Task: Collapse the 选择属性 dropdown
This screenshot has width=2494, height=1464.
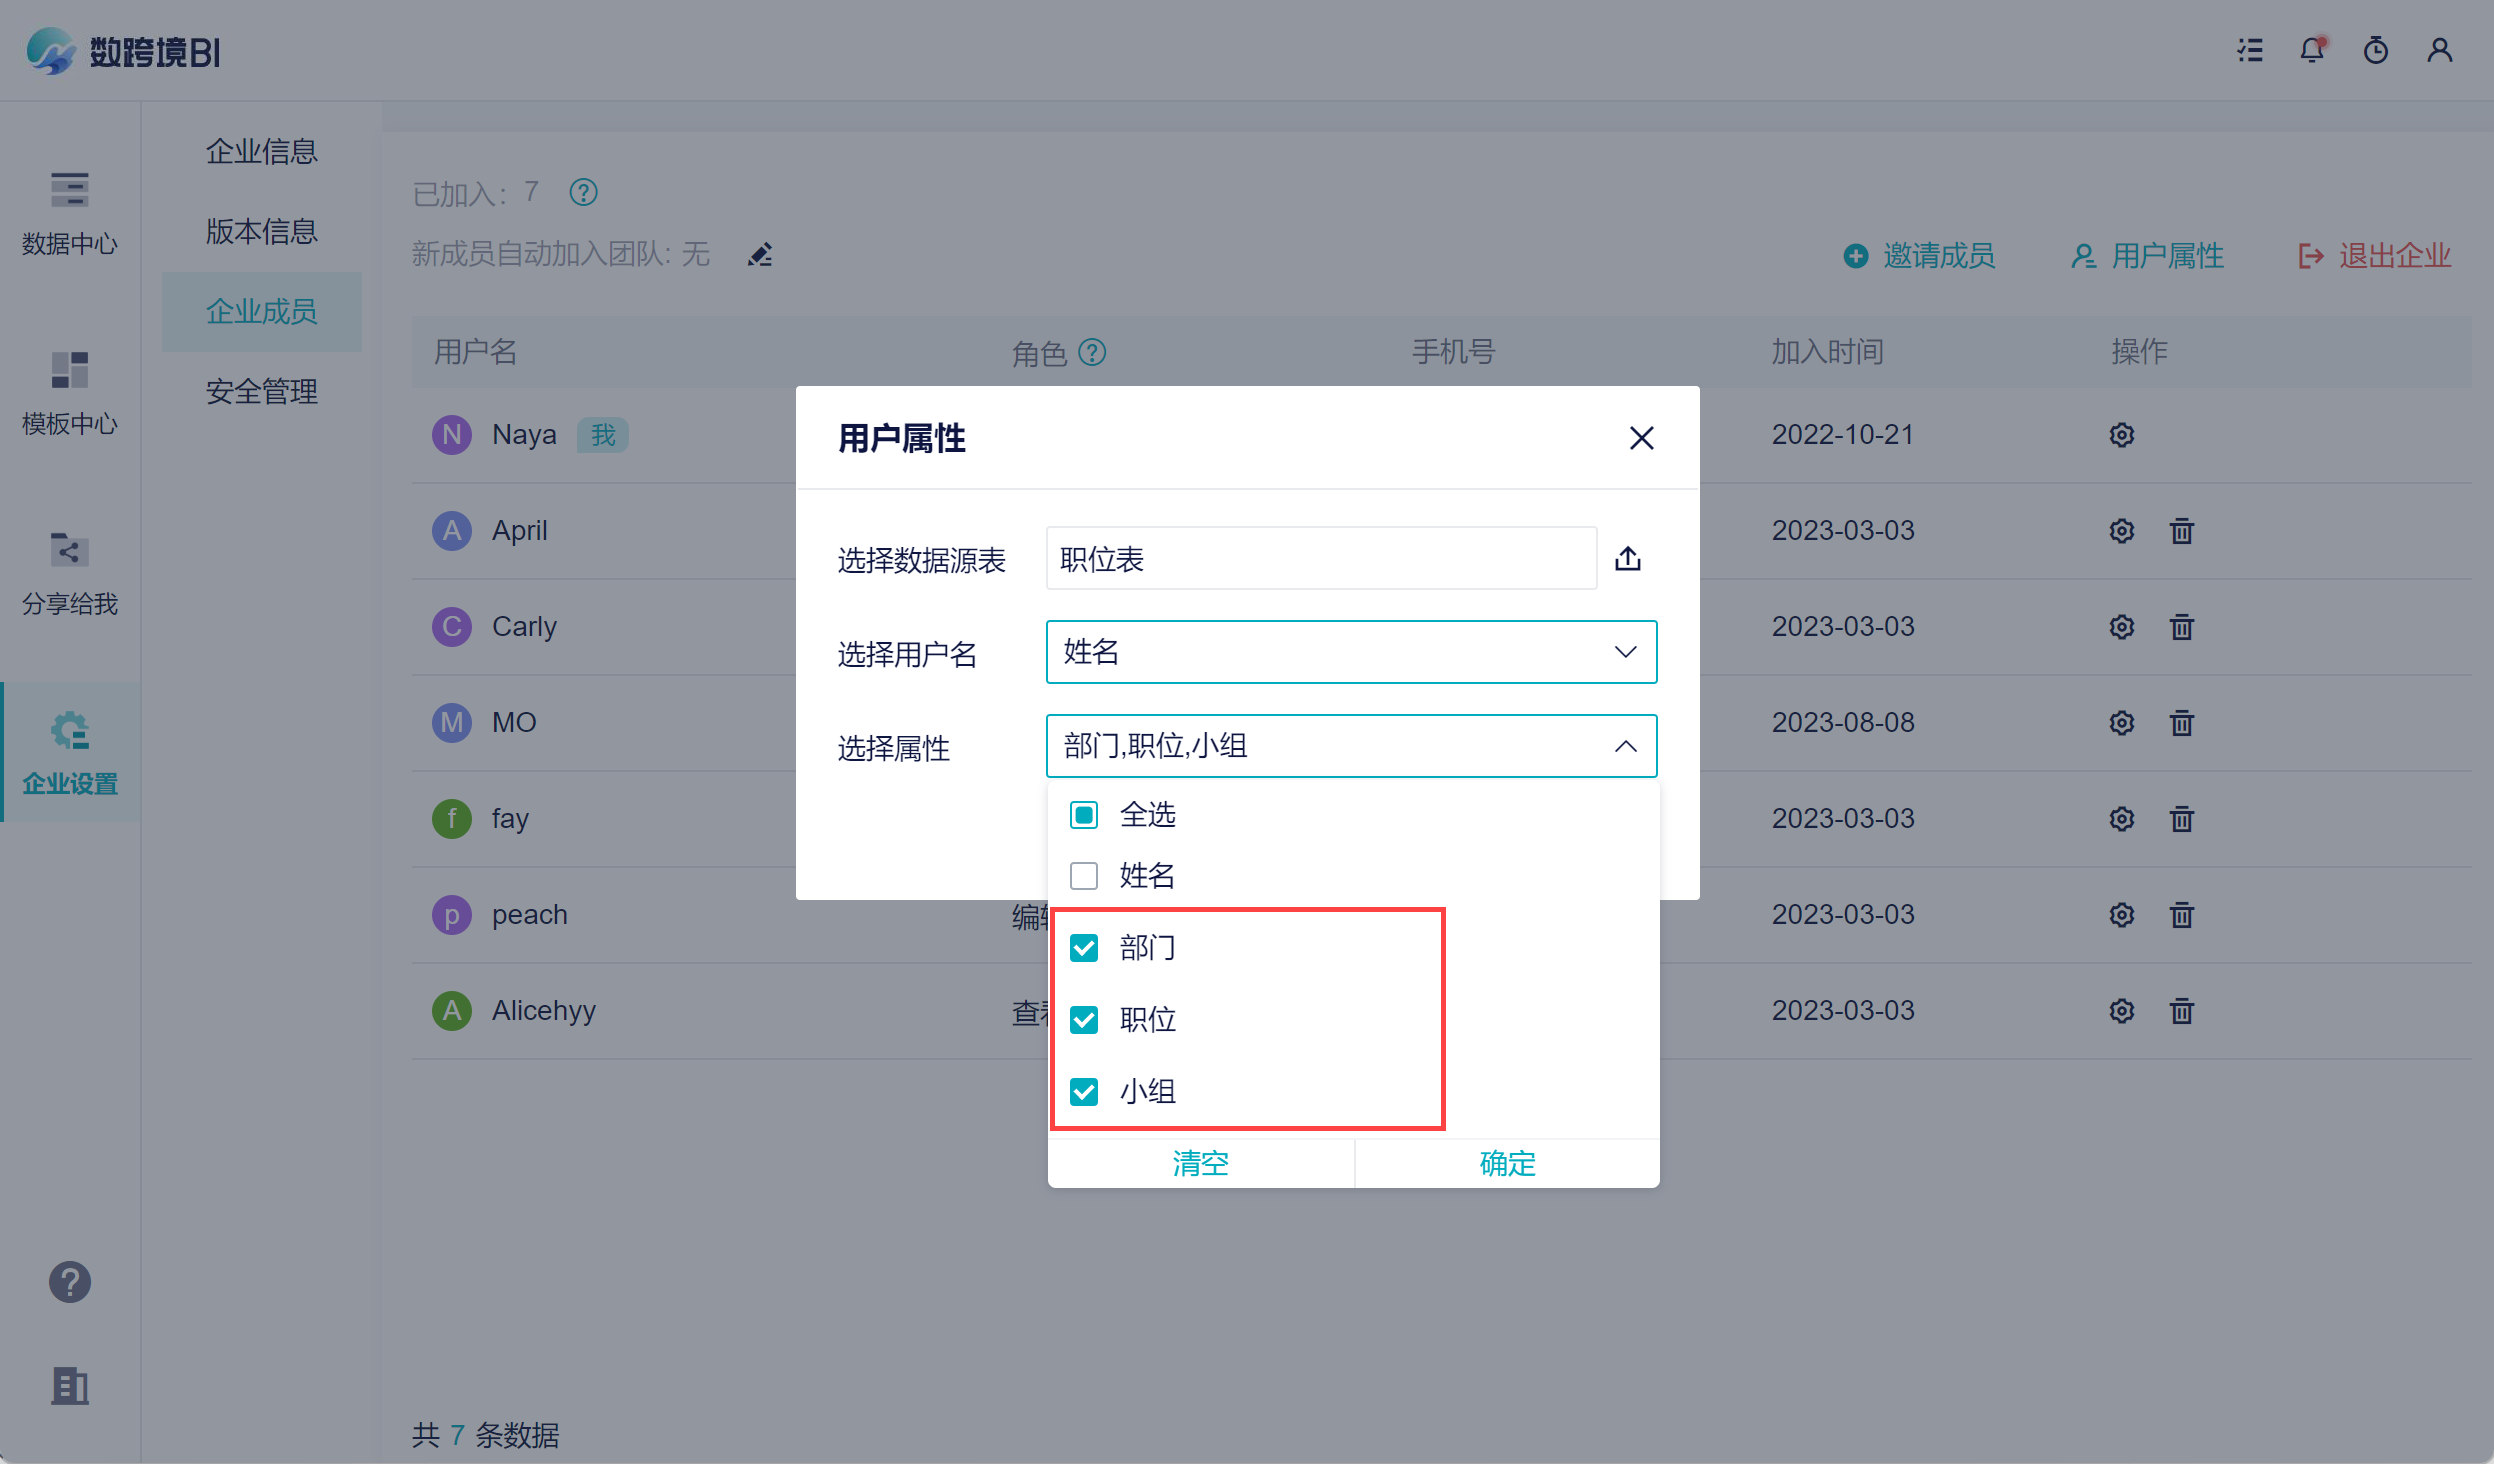Action: [1625, 746]
